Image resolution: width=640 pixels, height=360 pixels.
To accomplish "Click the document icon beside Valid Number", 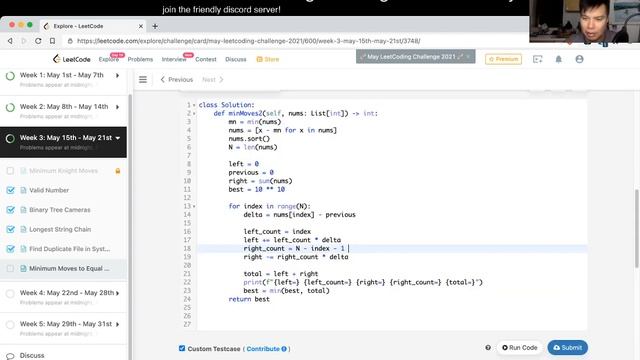I will (x=23, y=190).
